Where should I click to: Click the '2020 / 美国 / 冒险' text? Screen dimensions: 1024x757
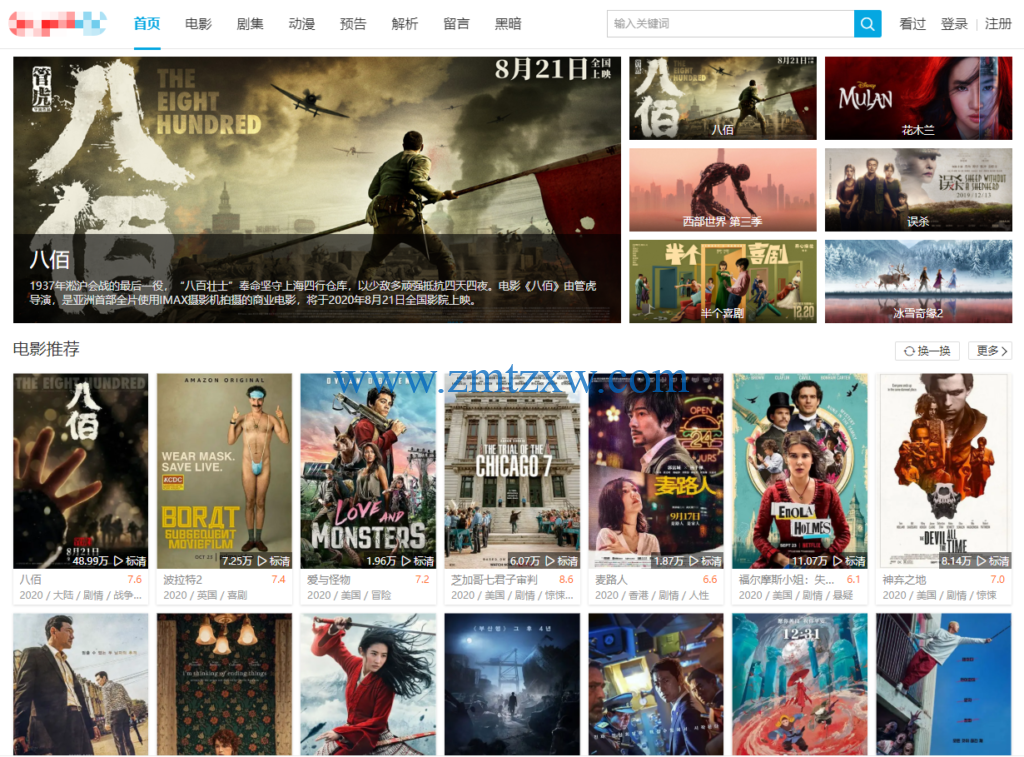349,595
